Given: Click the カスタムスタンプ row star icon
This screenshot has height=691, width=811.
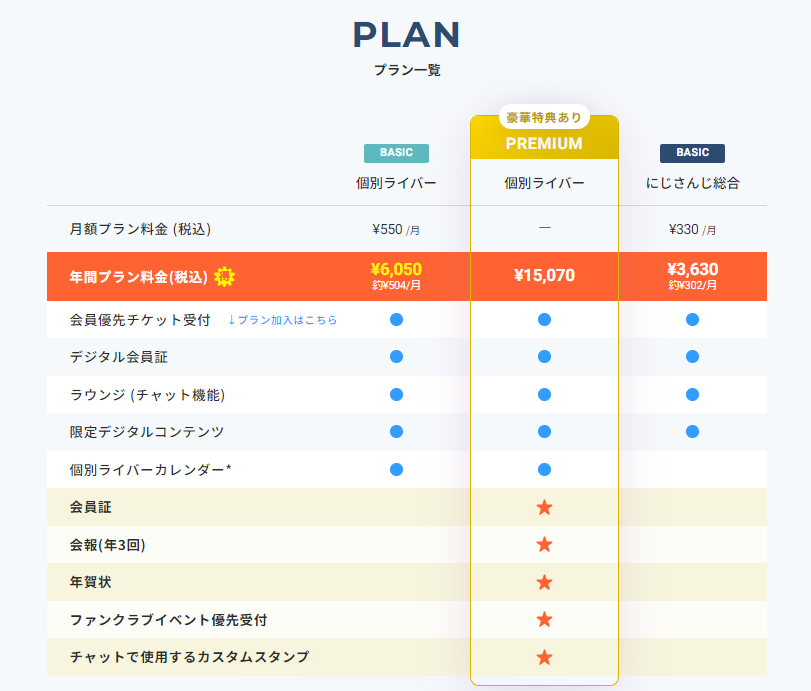Looking at the screenshot, I should point(544,657).
